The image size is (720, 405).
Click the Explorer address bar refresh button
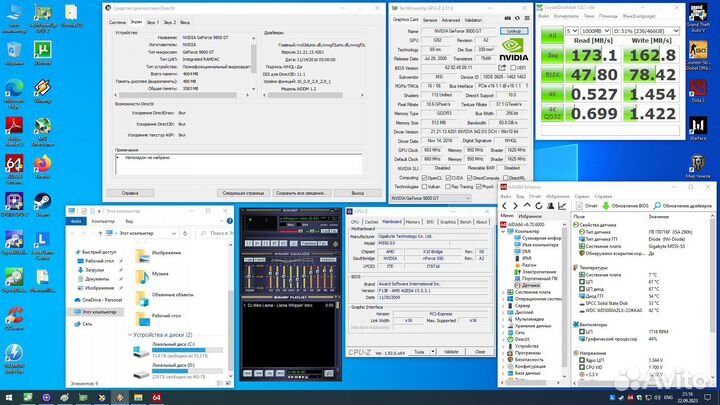(x=185, y=233)
